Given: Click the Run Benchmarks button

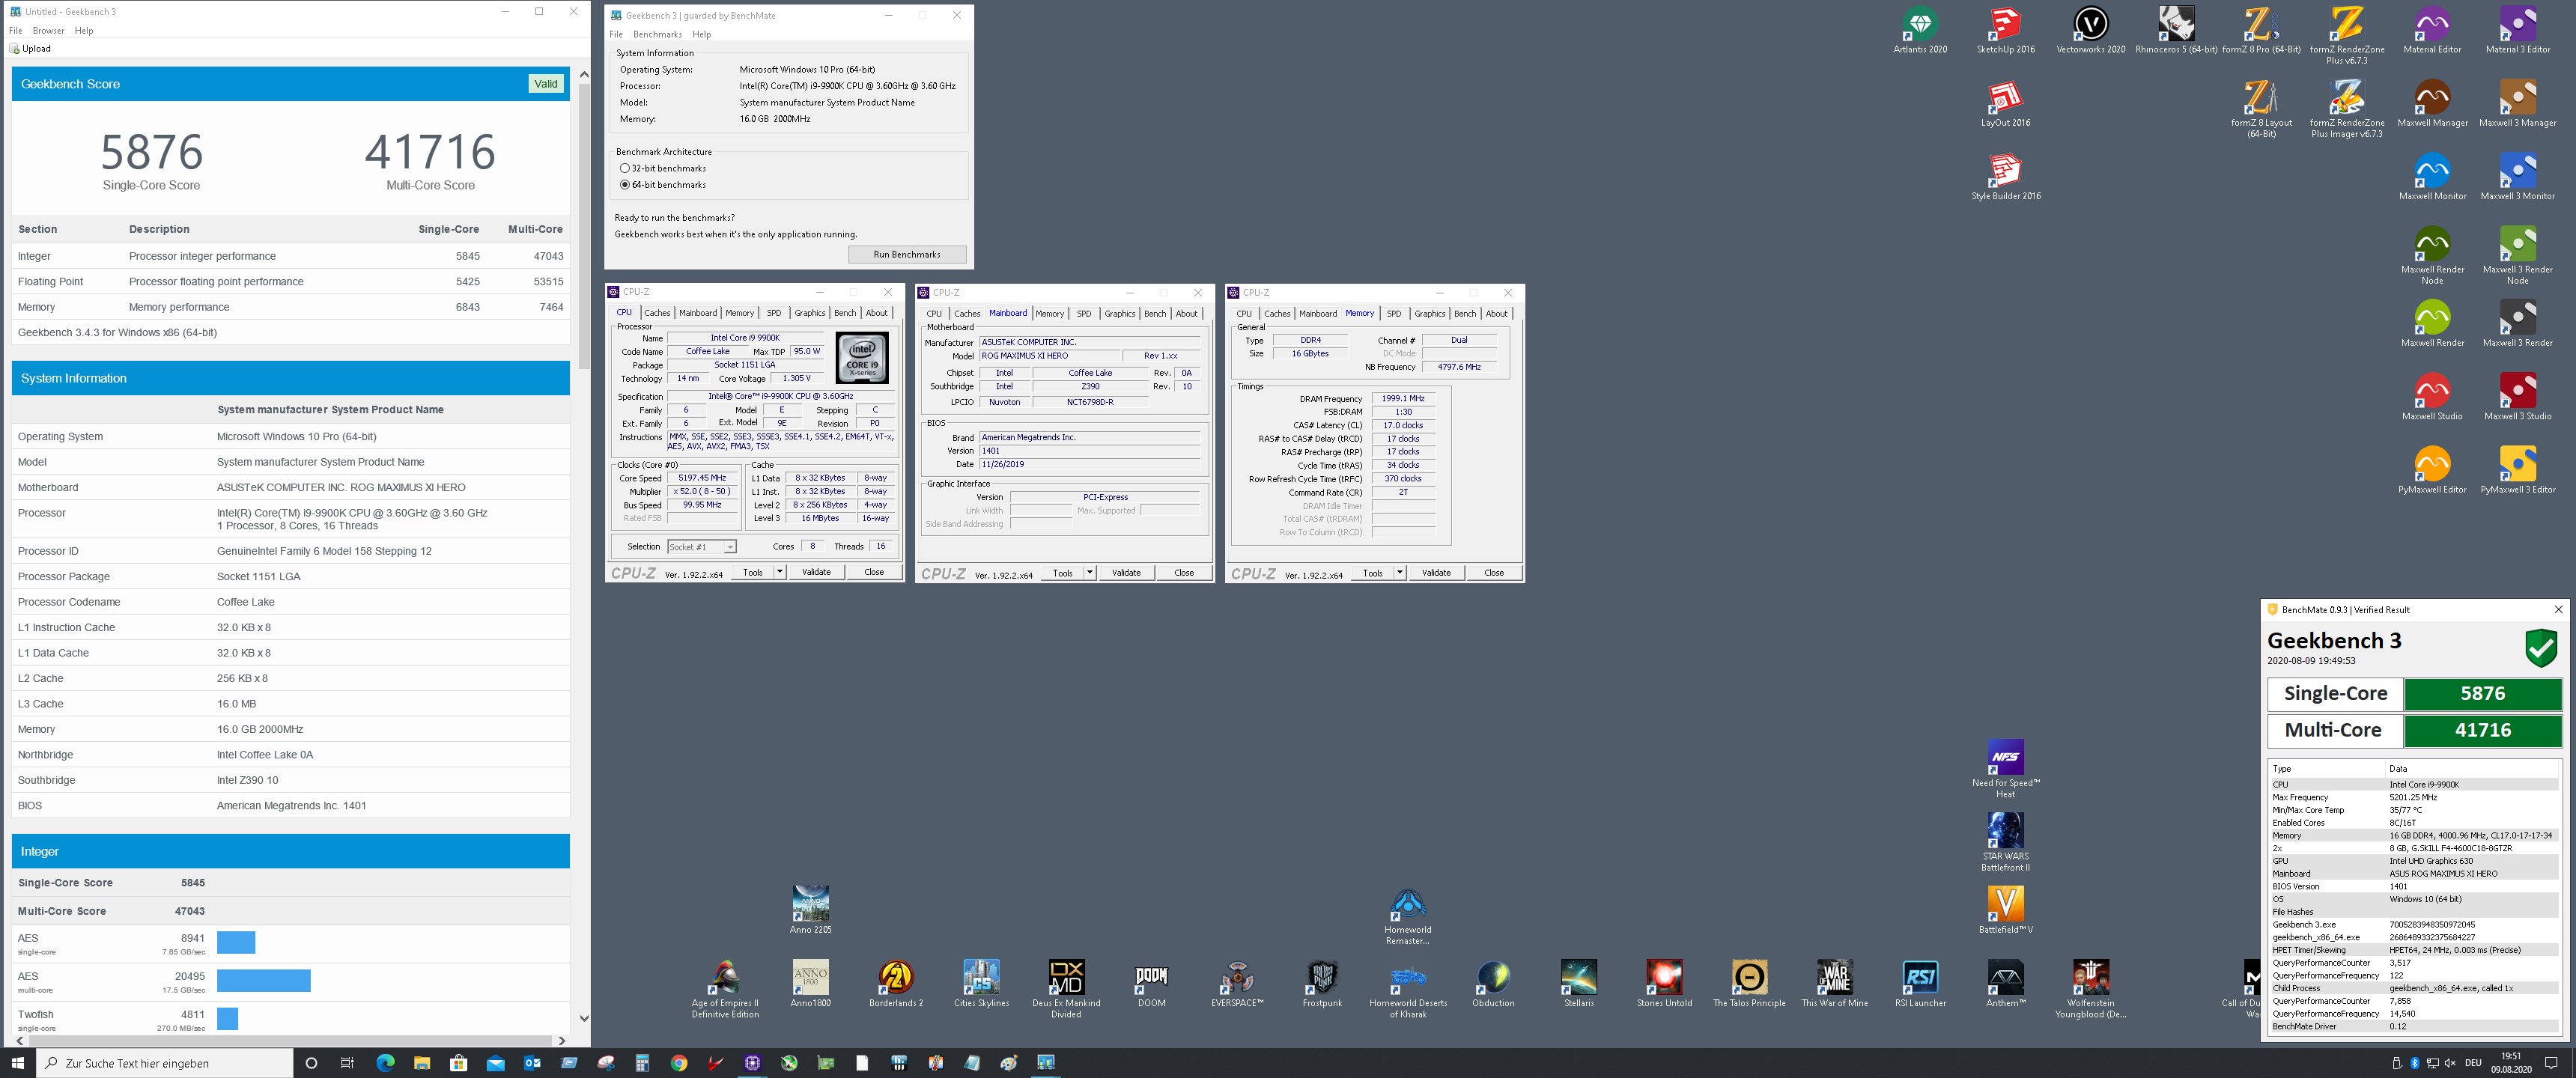Looking at the screenshot, I should (907, 254).
